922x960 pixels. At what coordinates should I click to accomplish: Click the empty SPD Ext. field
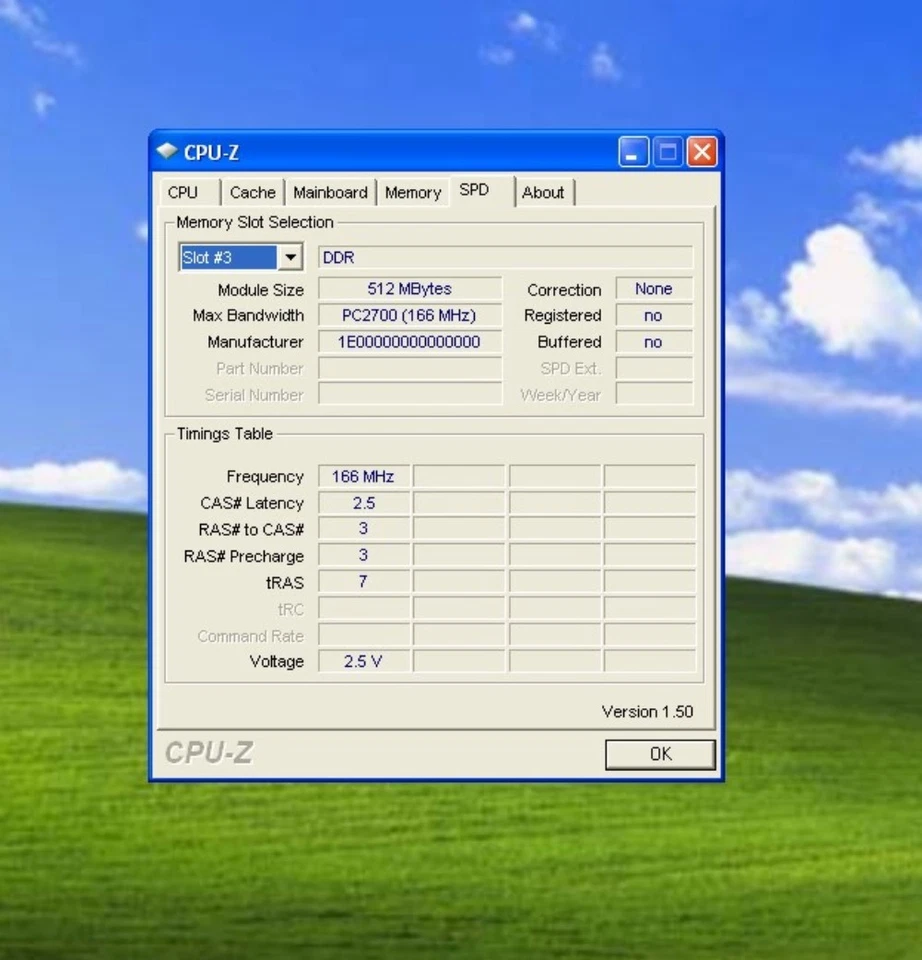654,369
